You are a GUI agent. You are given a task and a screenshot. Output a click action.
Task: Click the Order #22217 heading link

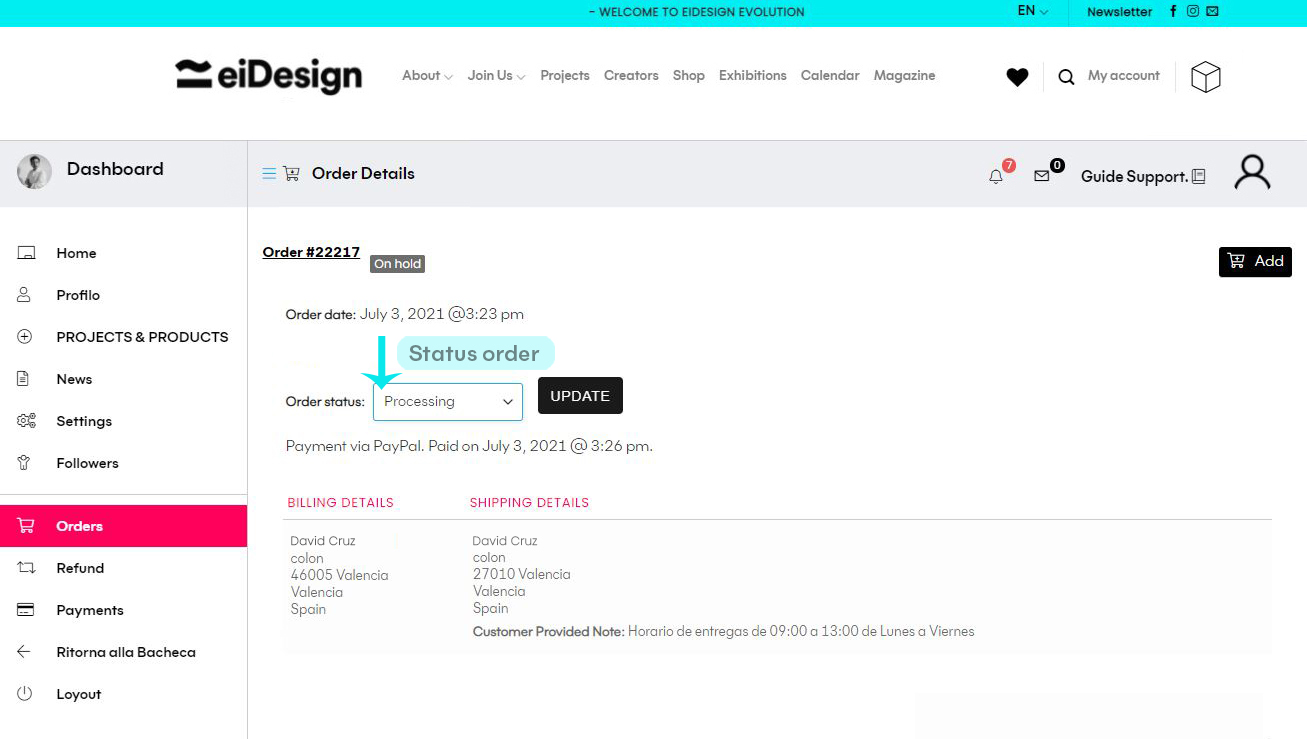pyautogui.click(x=311, y=252)
